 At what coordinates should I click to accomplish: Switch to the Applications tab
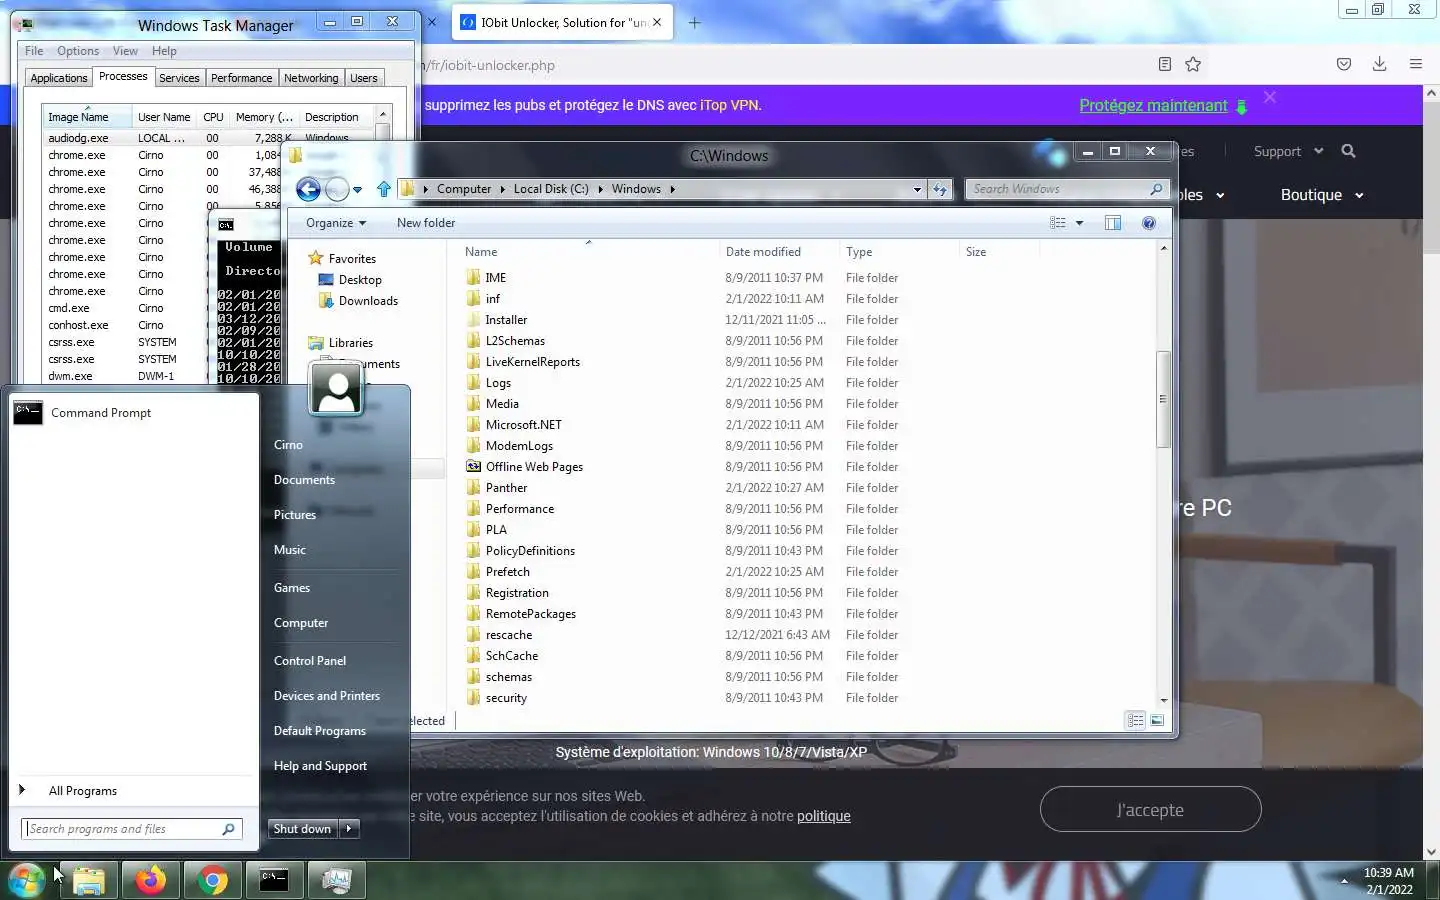[x=59, y=78]
